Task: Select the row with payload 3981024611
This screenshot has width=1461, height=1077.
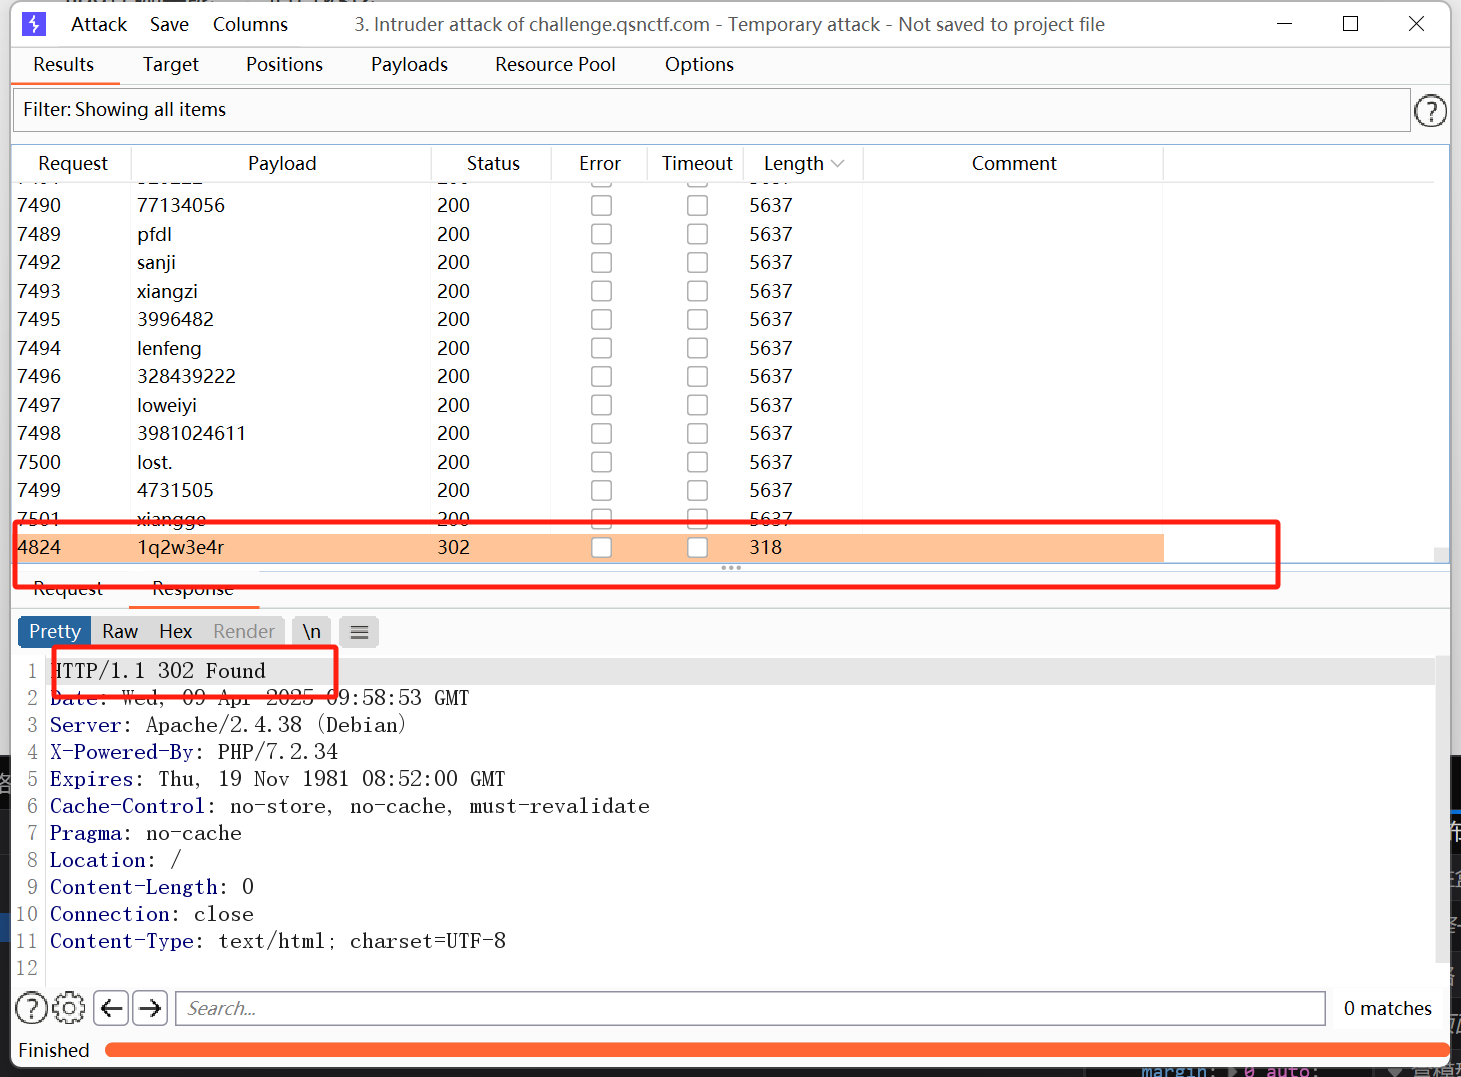Action: pos(588,433)
